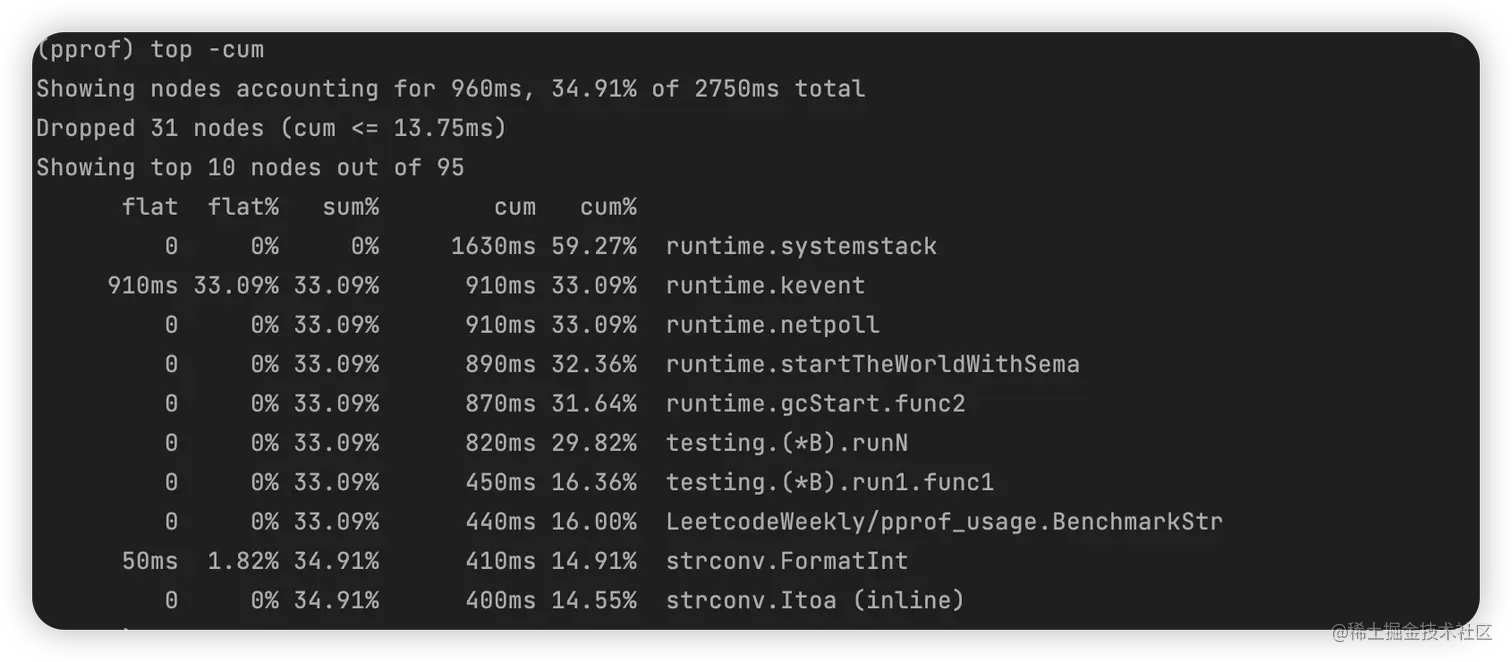This screenshot has width=1512, height=662.
Task: Click the "cum%" column header
Action: 608,207
